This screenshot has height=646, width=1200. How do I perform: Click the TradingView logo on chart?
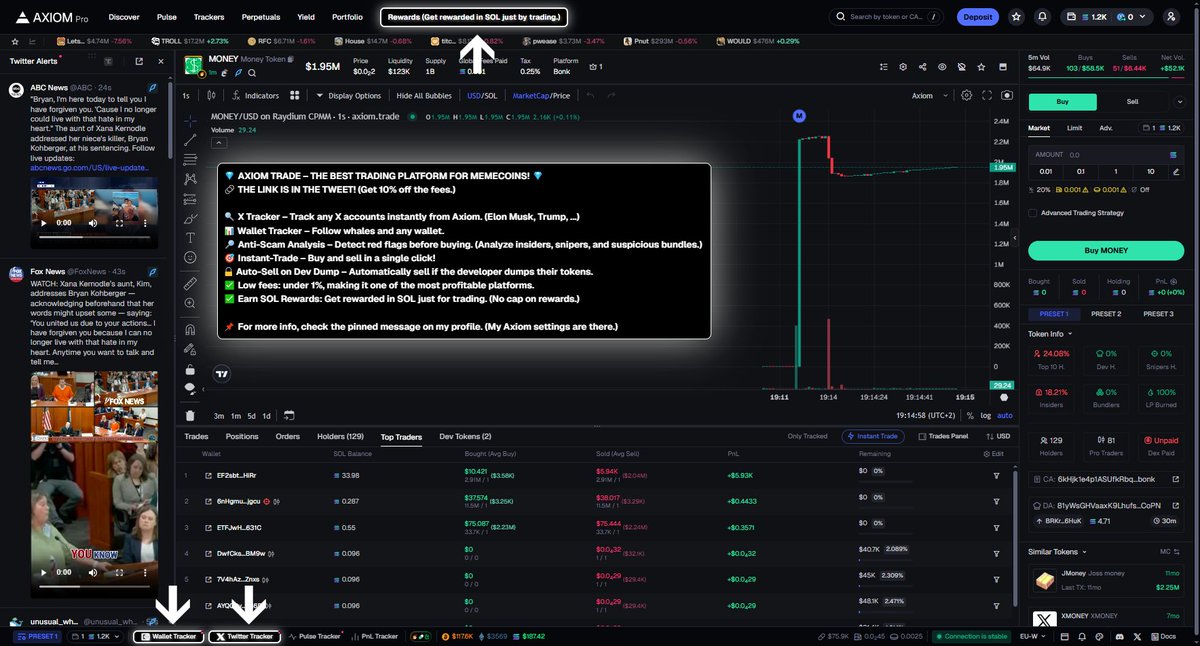pos(222,374)
